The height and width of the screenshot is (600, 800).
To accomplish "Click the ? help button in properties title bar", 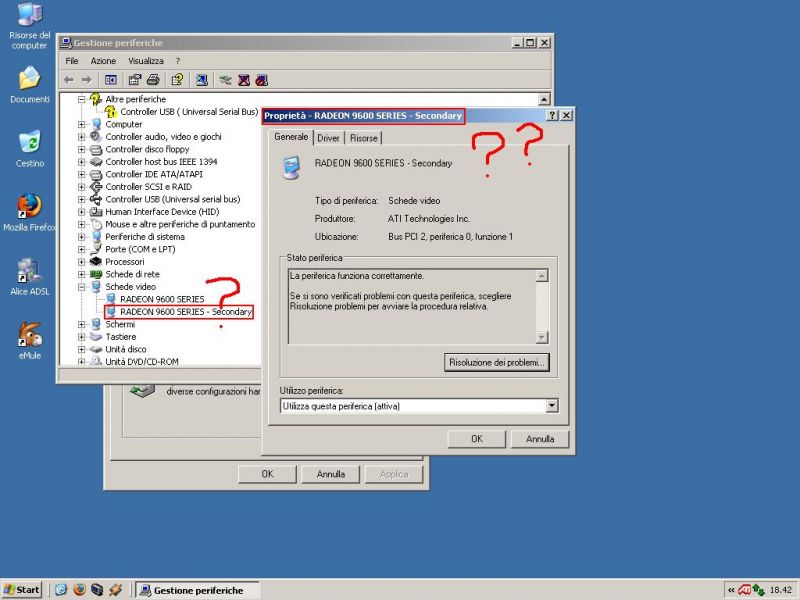I will point(552,115).
